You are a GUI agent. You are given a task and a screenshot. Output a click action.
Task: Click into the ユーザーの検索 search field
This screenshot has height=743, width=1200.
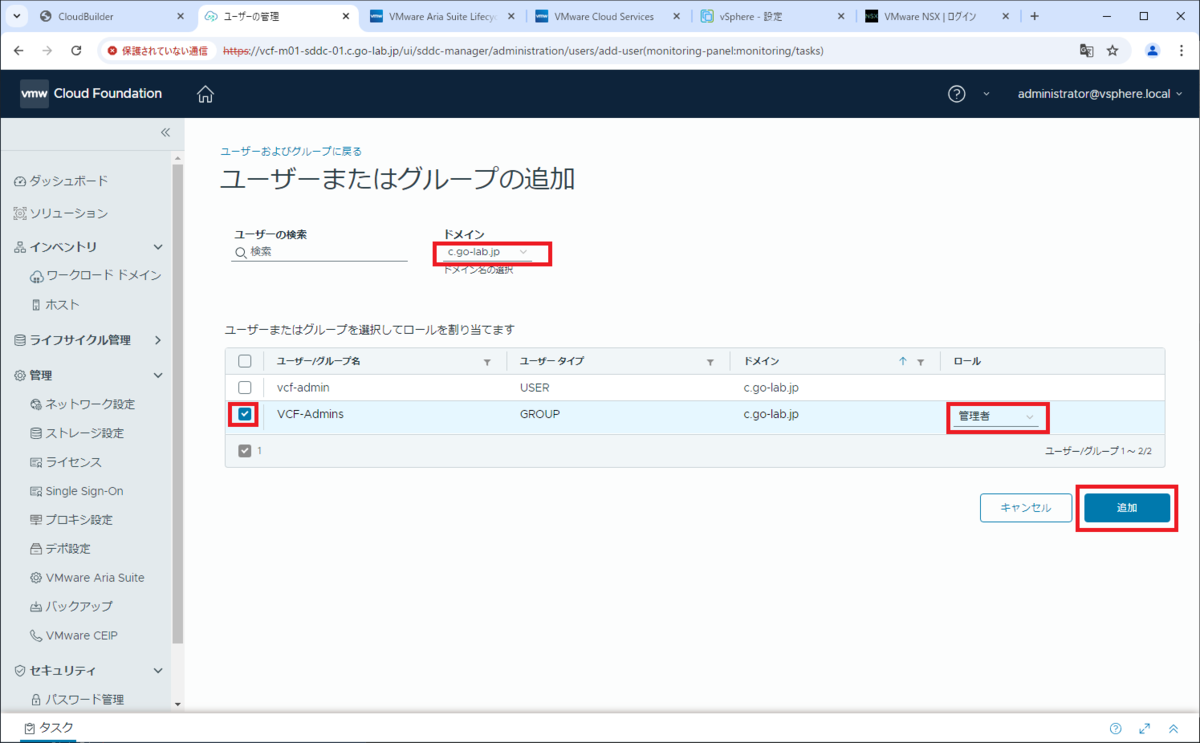[x=320, y=252]
